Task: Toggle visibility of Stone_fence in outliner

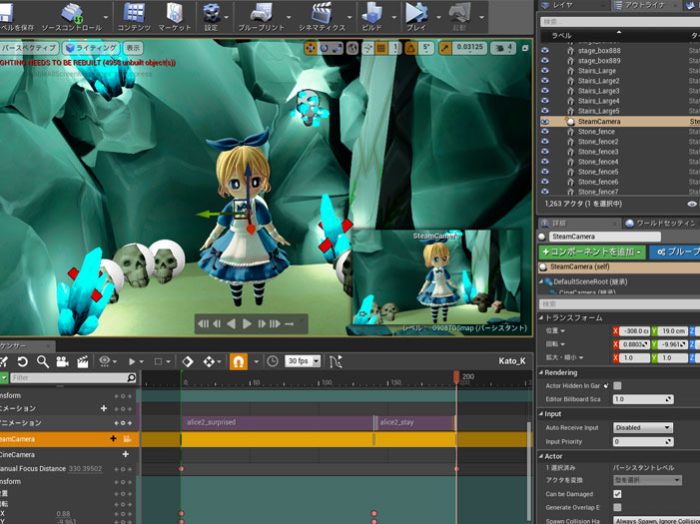Action: 545,132
